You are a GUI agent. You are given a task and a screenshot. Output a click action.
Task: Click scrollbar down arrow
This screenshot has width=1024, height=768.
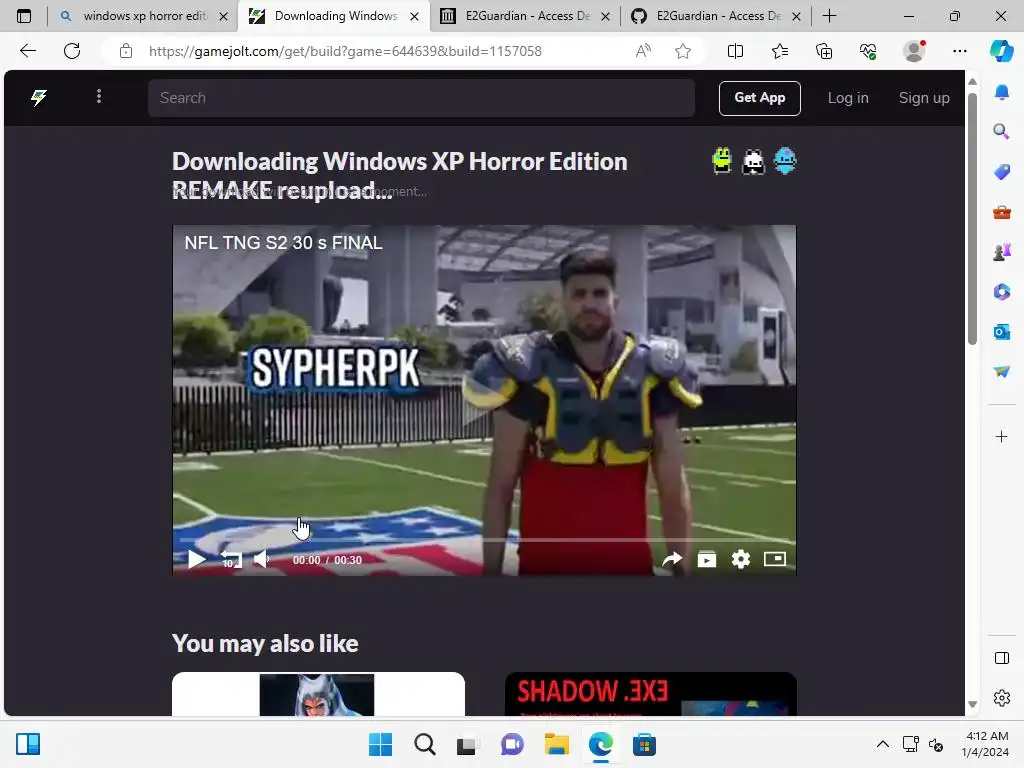pos(972,704)
